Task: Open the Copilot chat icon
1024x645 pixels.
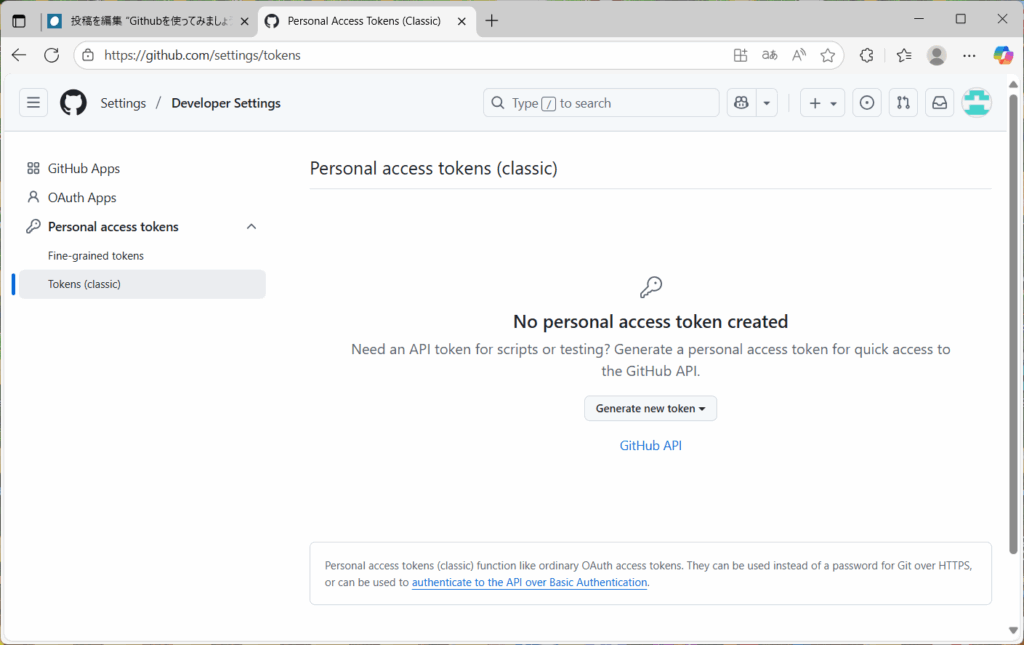Action: (741, 103)
